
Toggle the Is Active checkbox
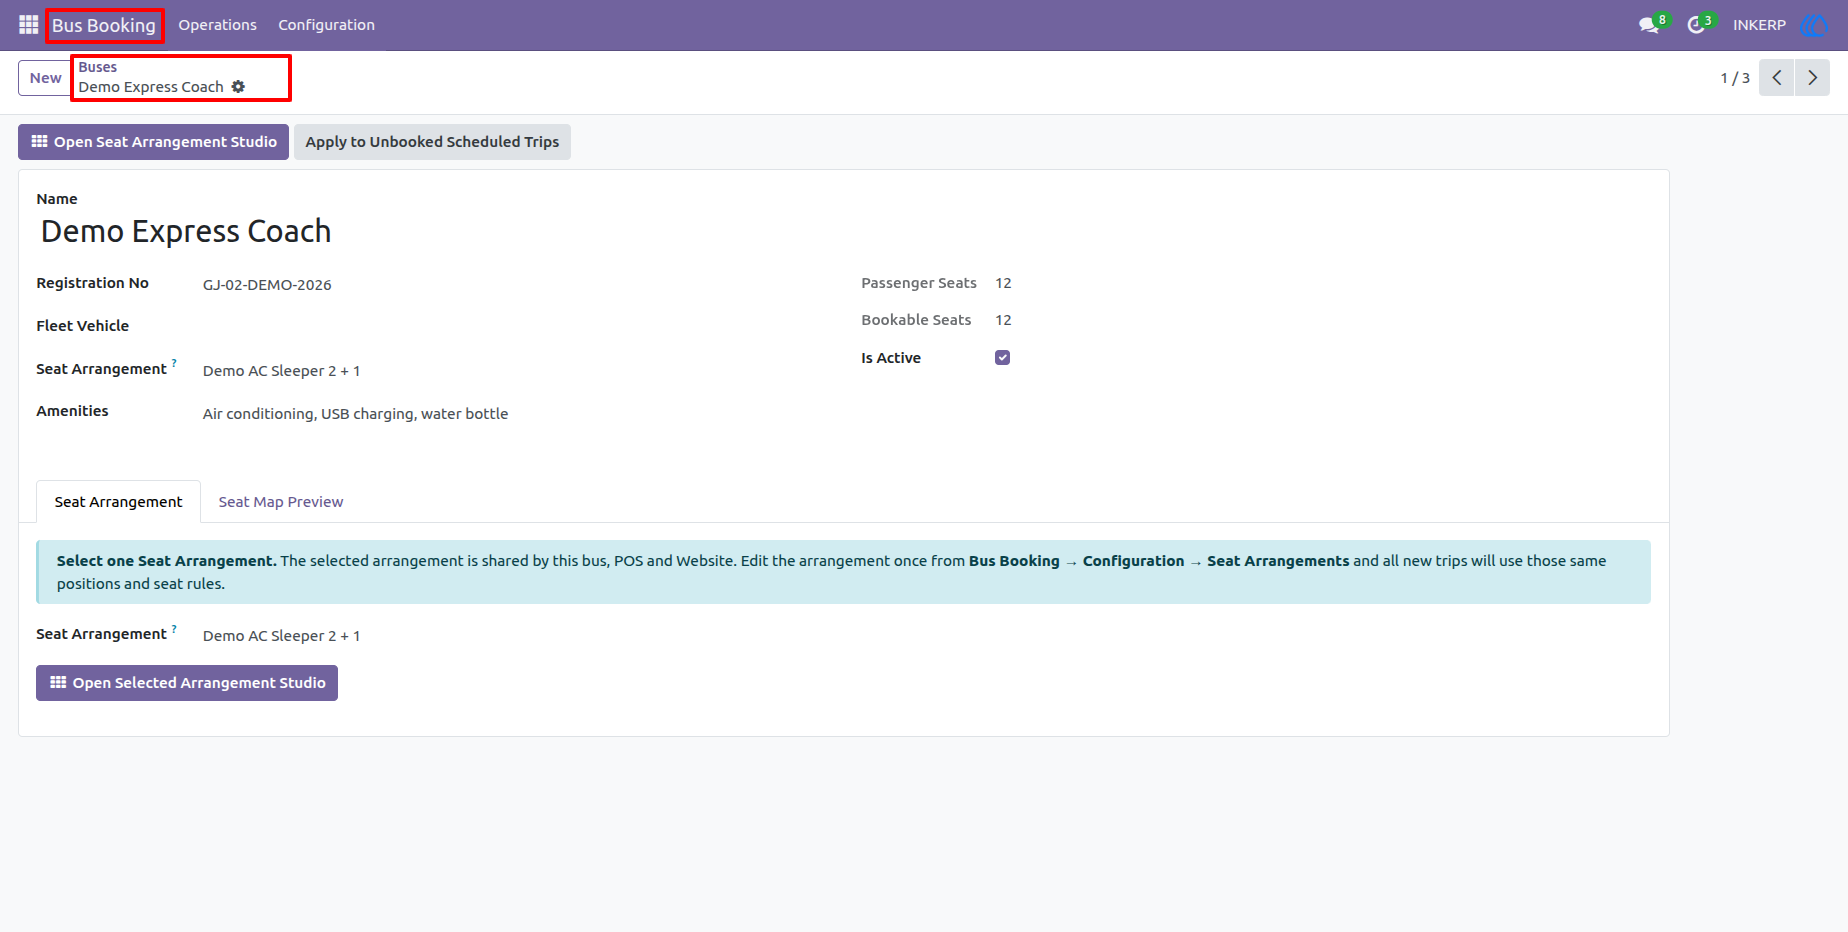click(1002, 358)
